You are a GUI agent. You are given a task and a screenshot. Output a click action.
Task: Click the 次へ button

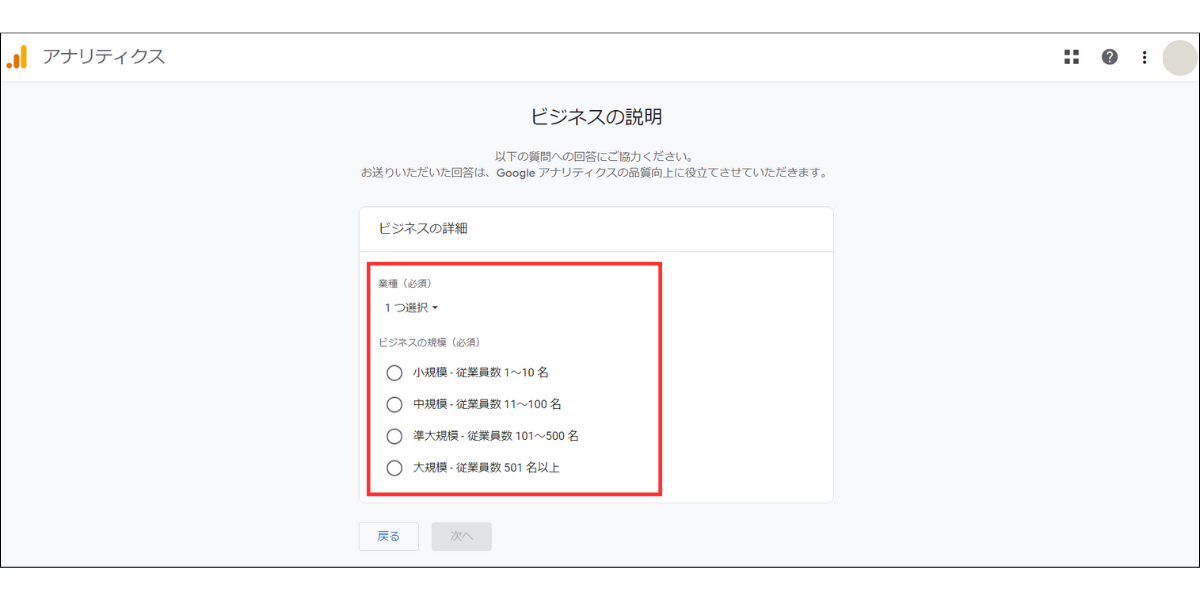click(461, 536)
